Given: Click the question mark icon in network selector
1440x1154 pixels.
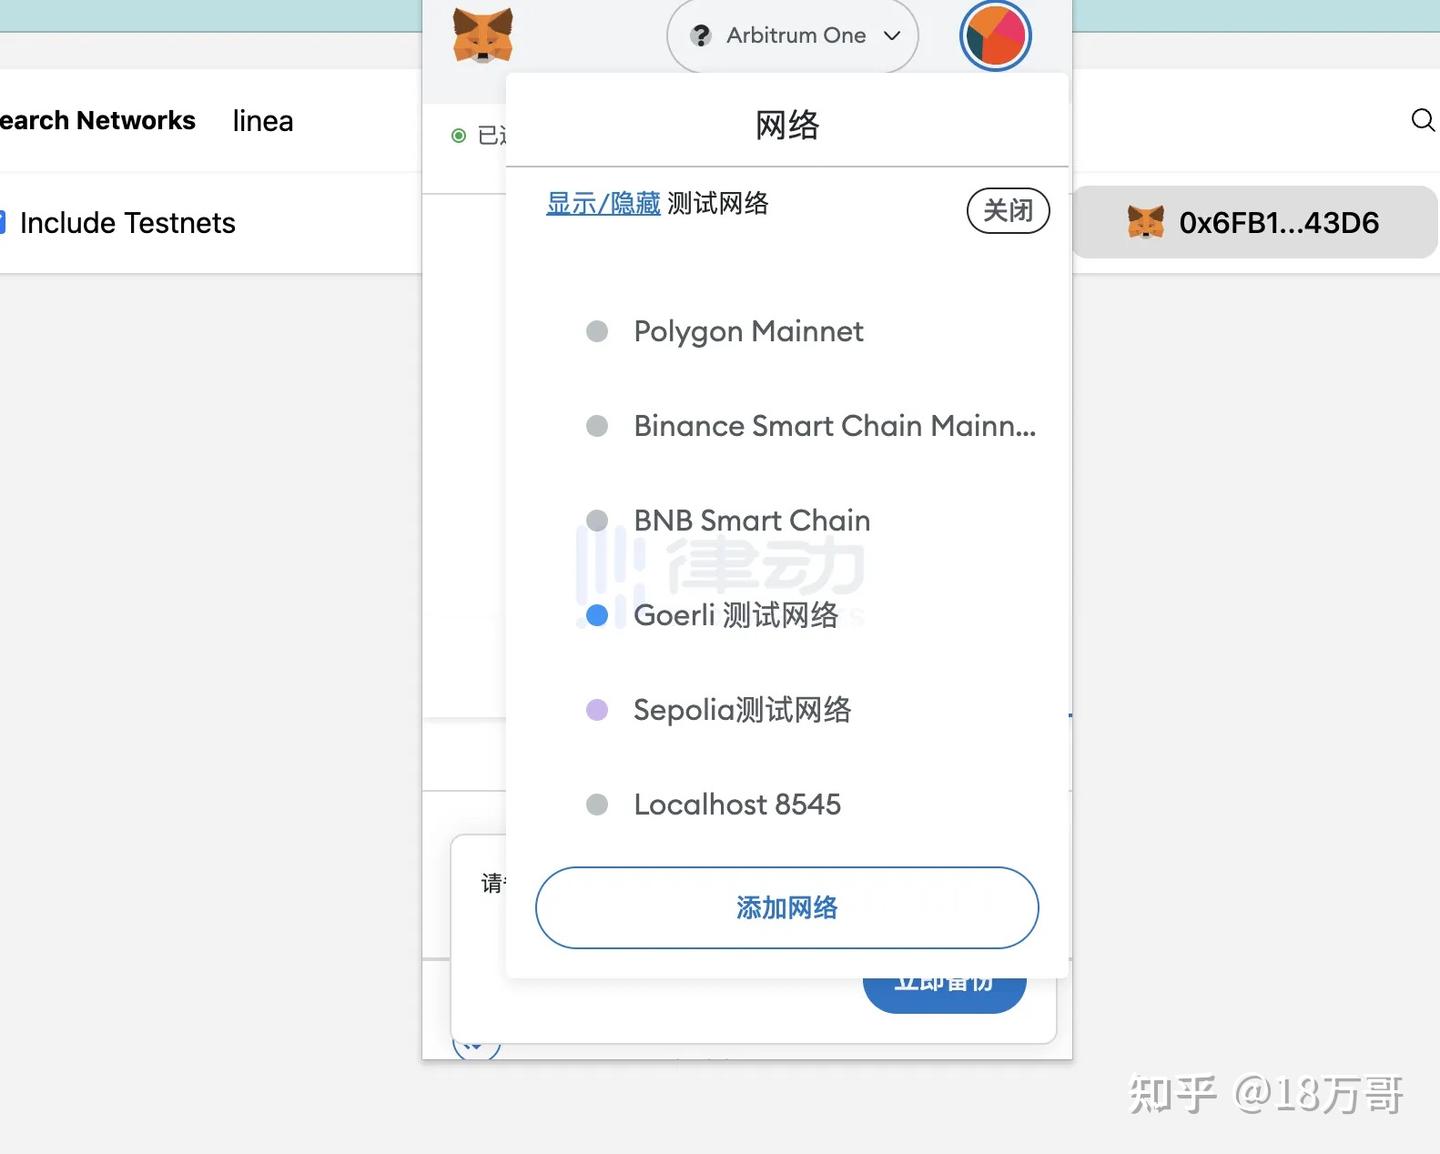Looking at the screenshot, I should (x=700, y=35).
